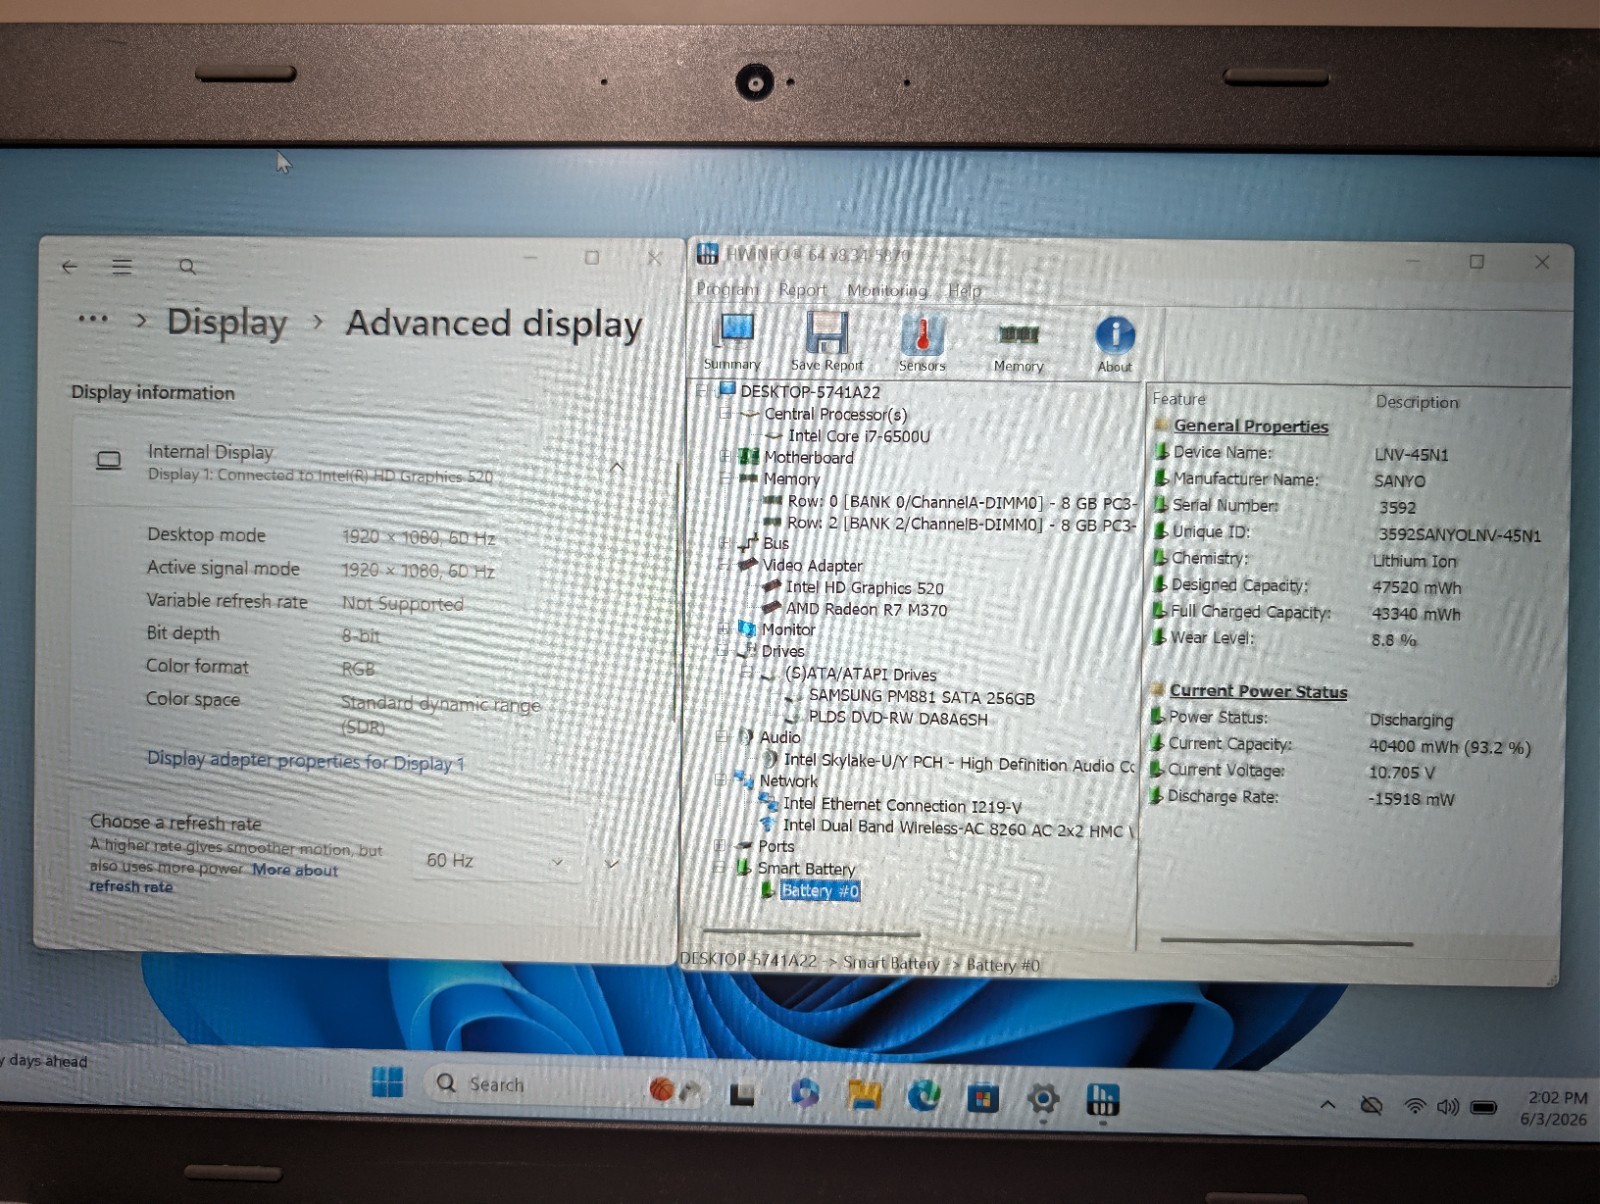Select PLDS DVD-RW DA8A6SH drive

[x=898, y=717]
